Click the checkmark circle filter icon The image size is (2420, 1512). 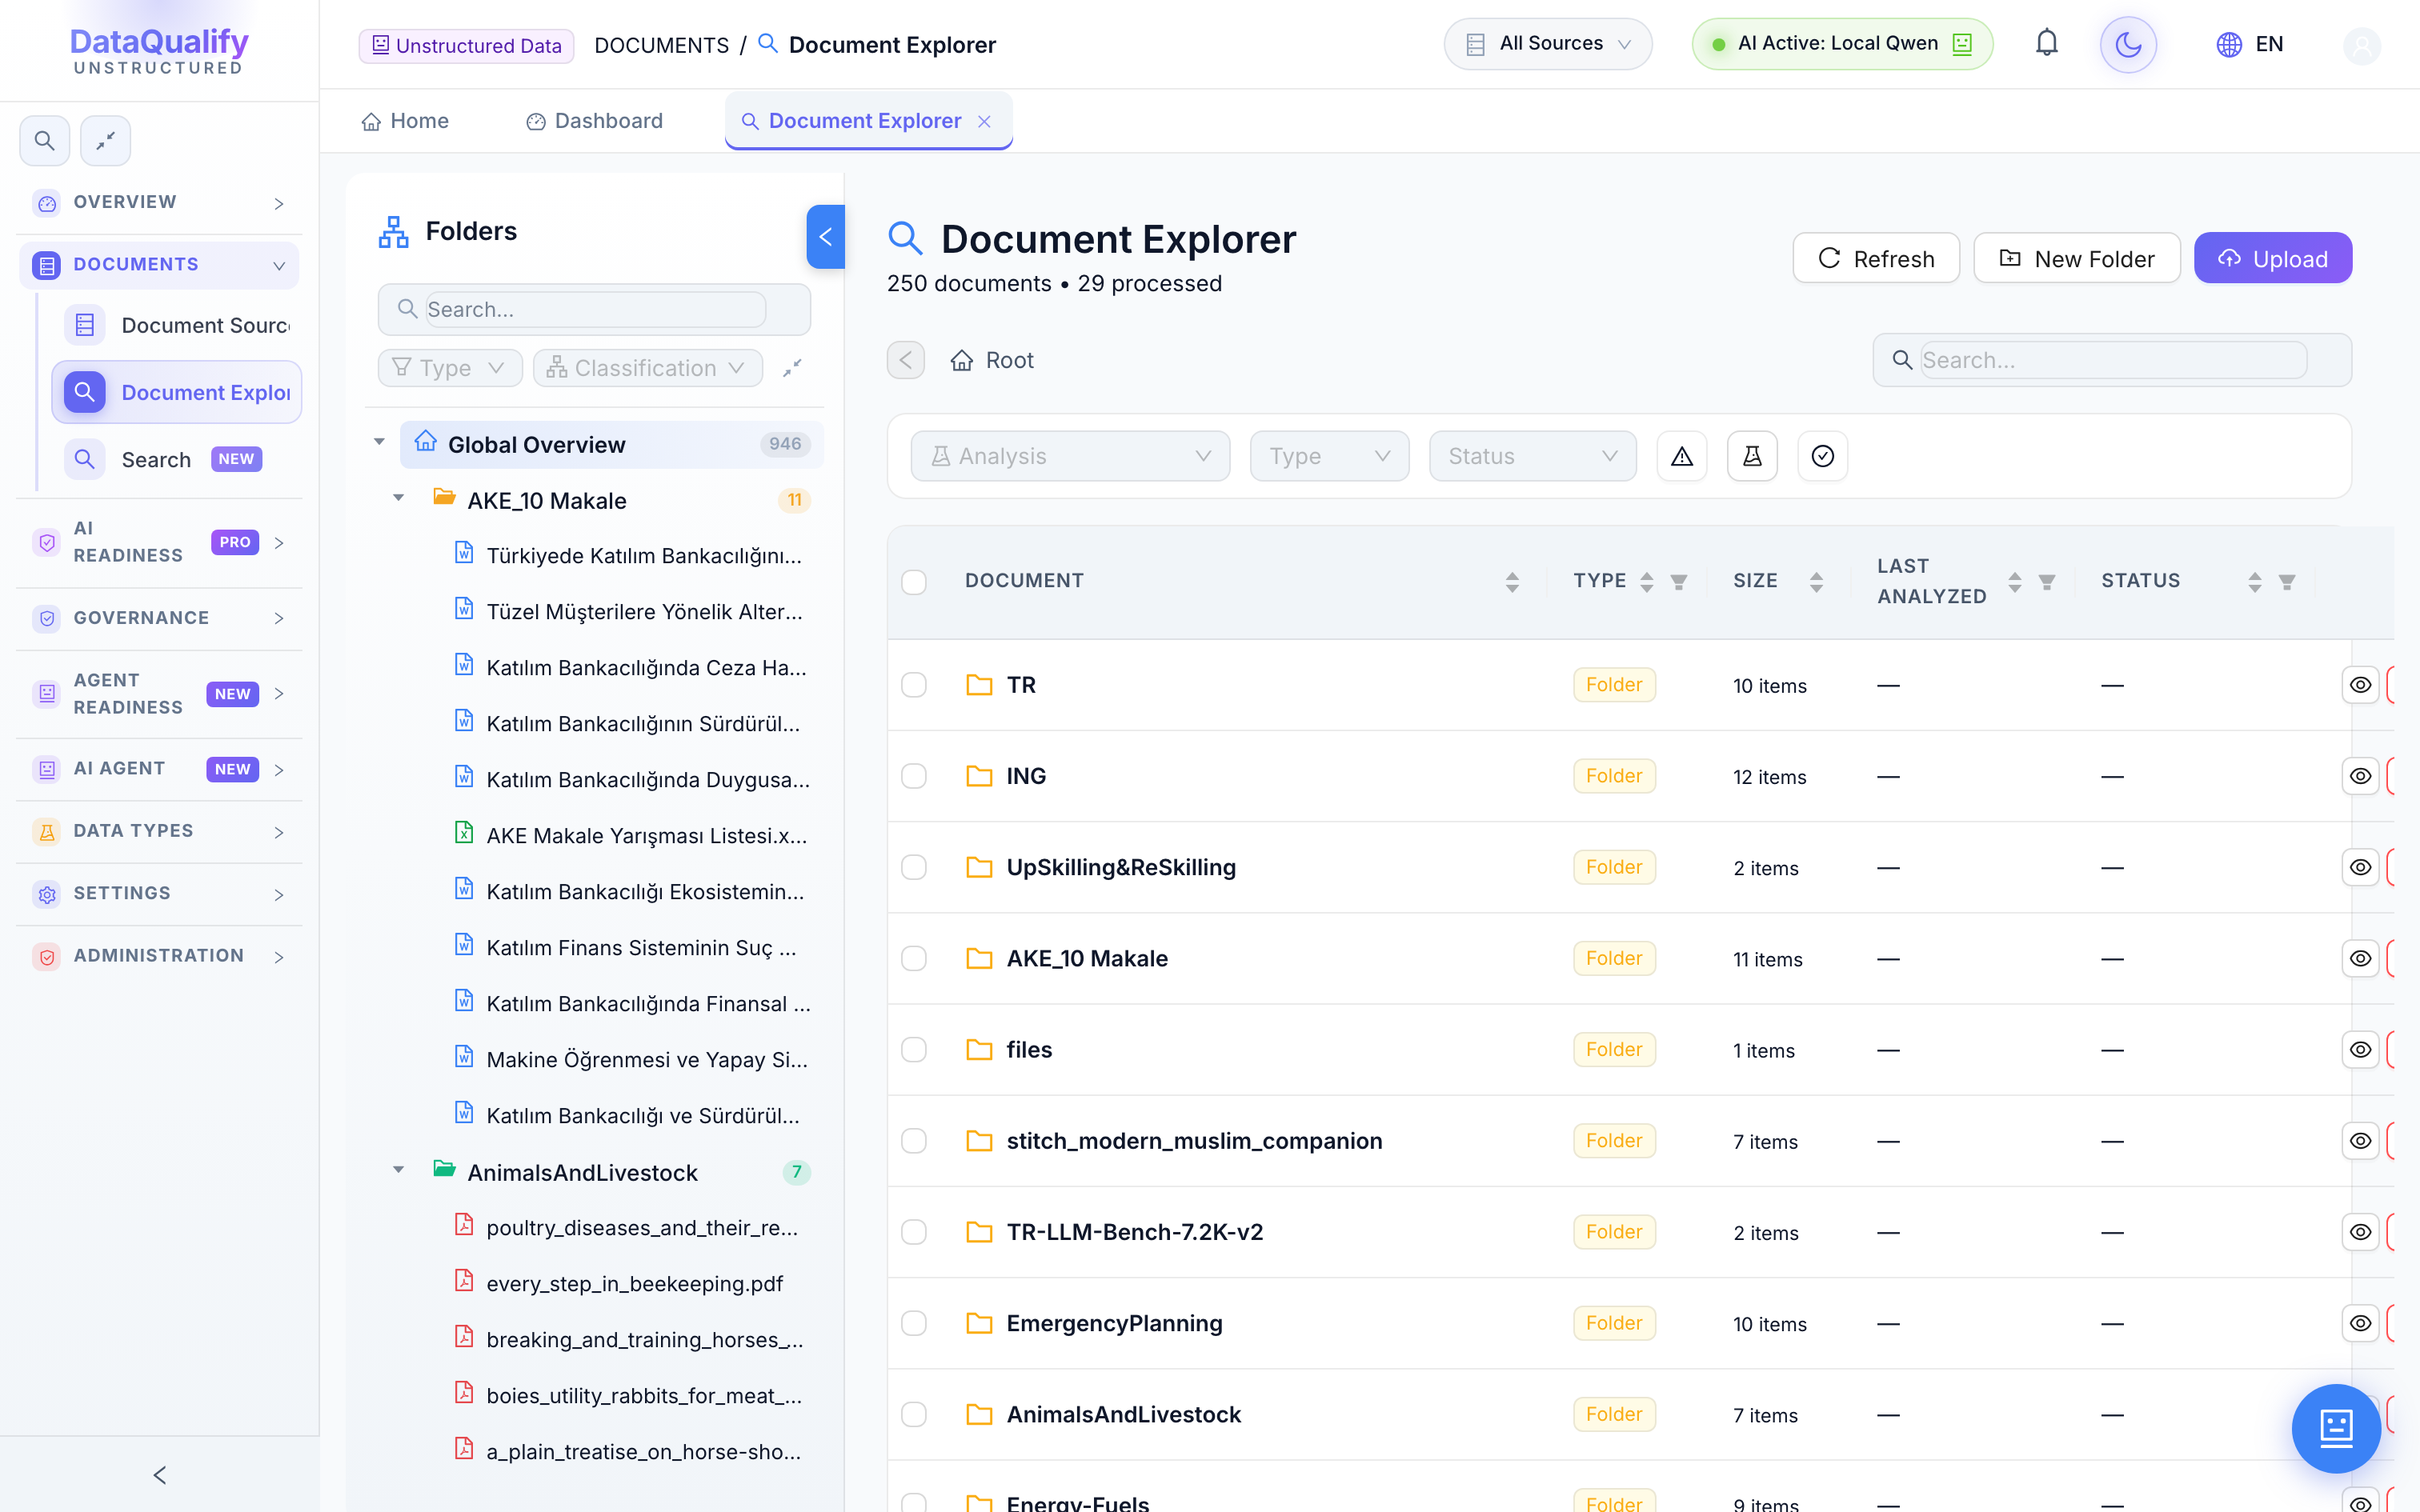[1823, 456]
